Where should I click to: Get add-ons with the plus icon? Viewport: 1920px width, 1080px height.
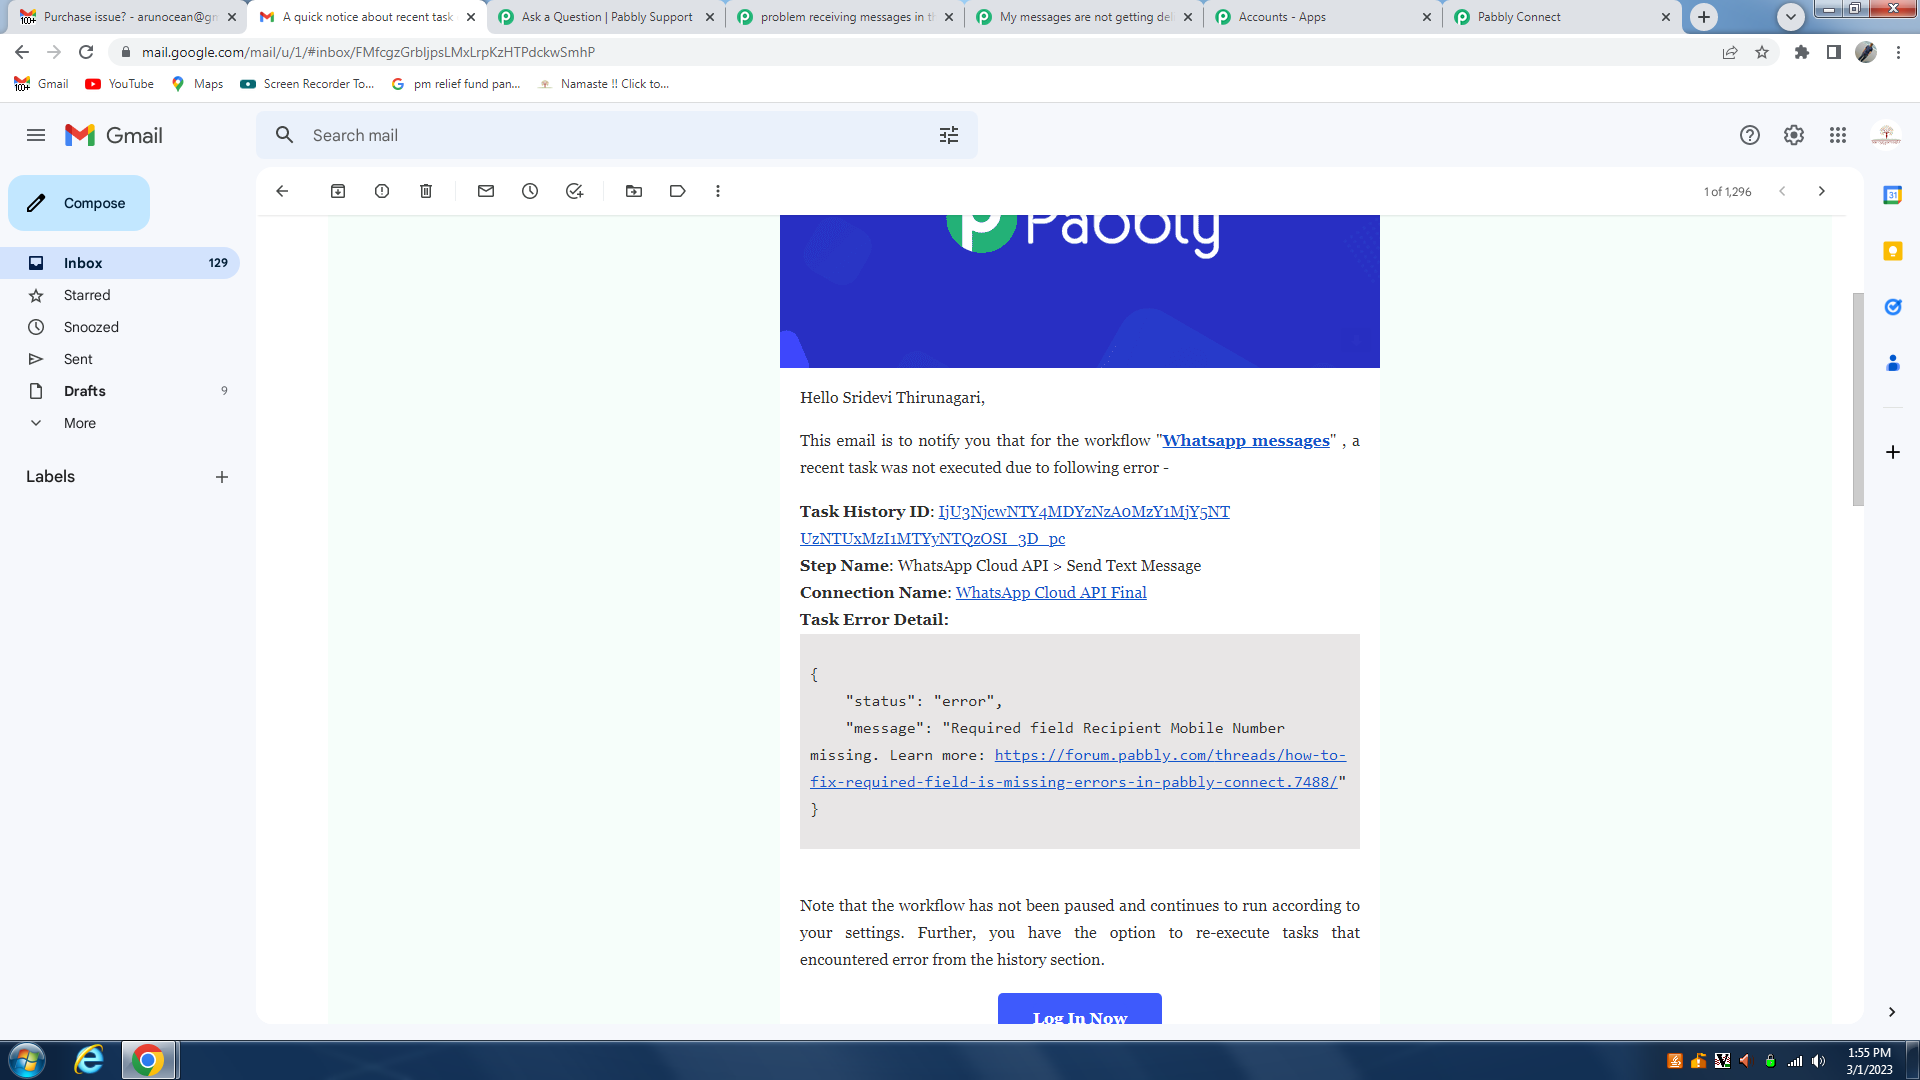pos(1893,452)
